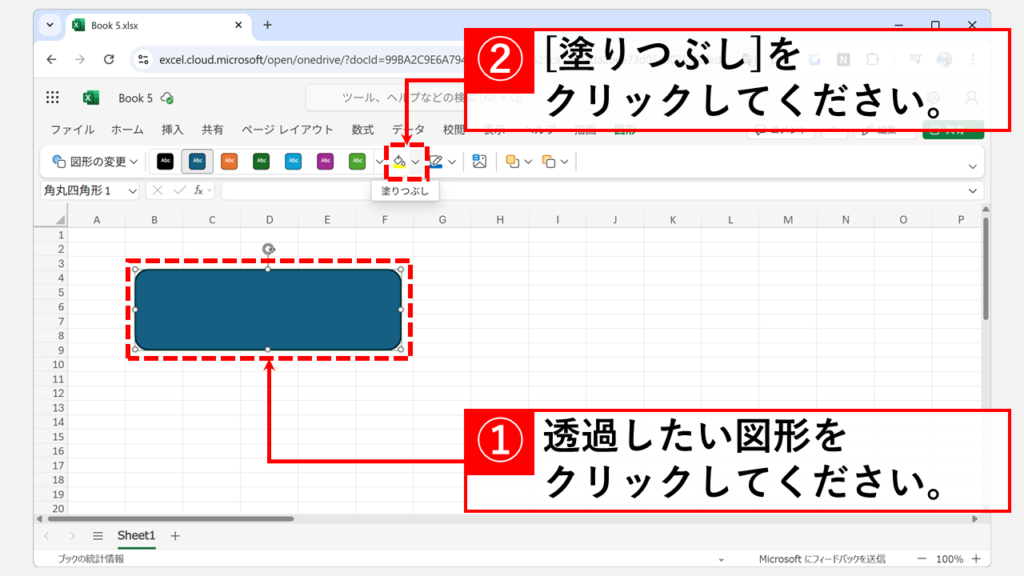
Task: Click the formula cancel X icon
Action: 157,191
